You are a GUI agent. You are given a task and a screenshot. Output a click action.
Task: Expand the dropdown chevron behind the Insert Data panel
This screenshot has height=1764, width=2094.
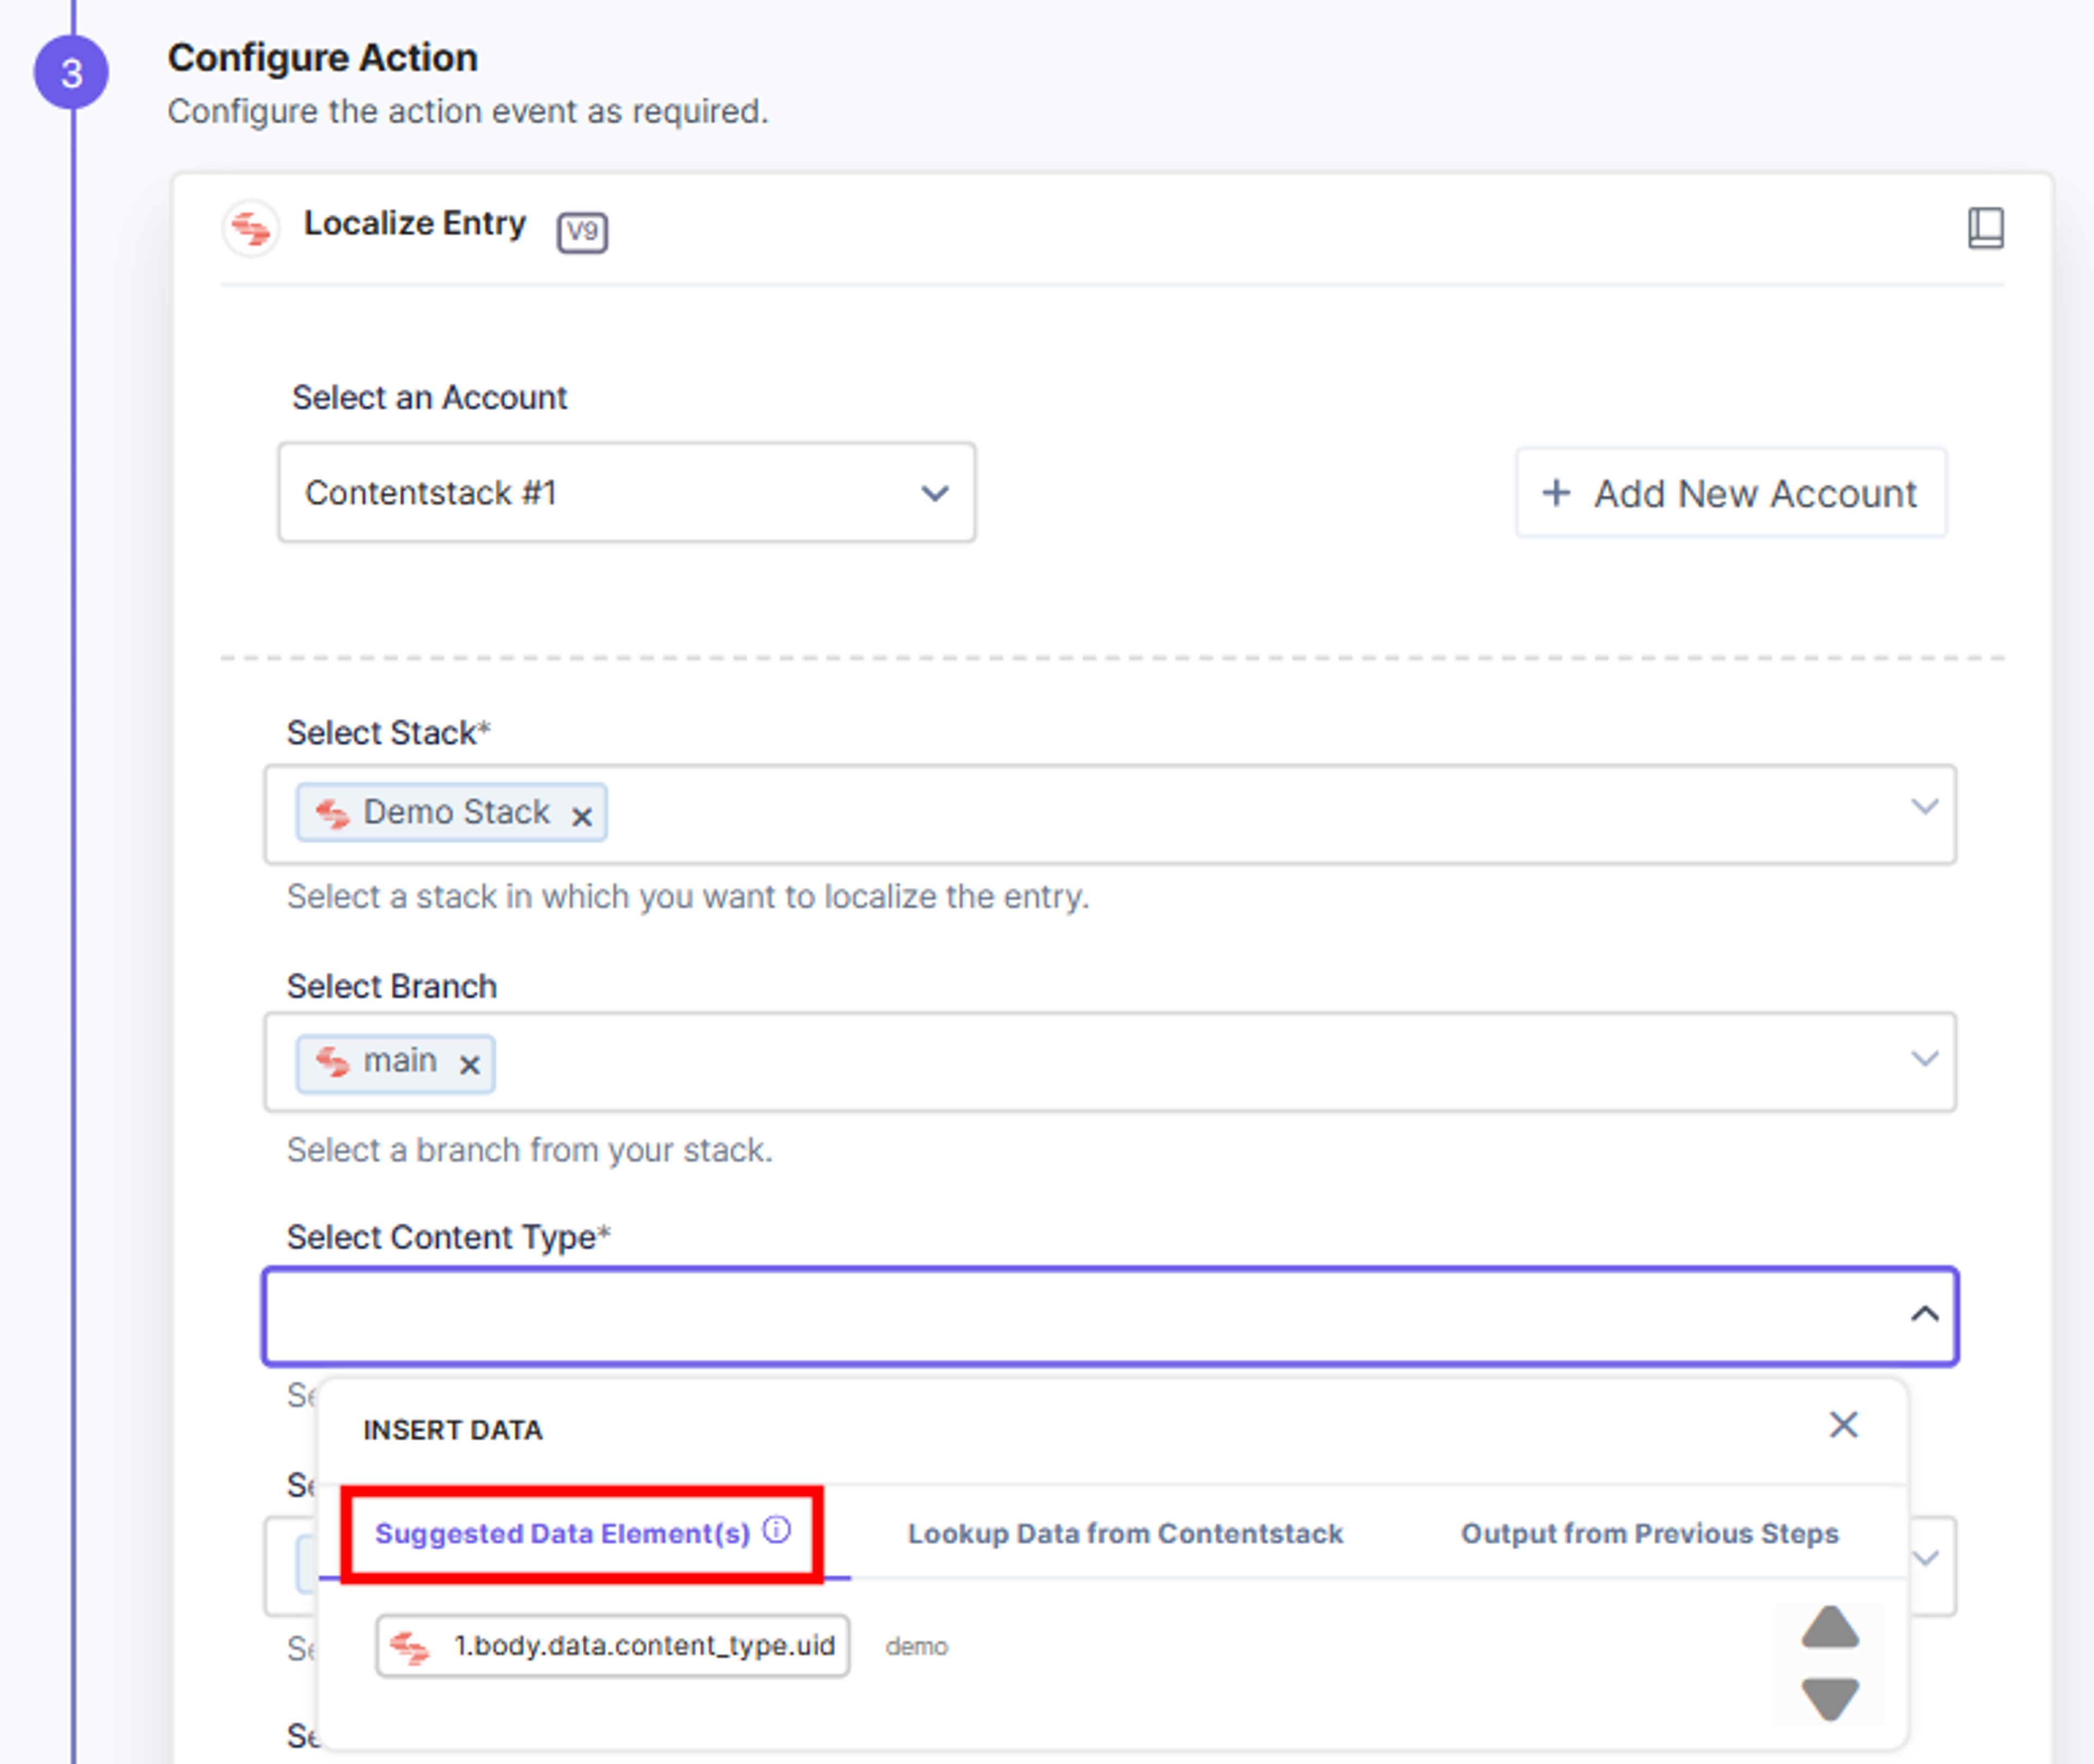click(x=1926, y=1558)
